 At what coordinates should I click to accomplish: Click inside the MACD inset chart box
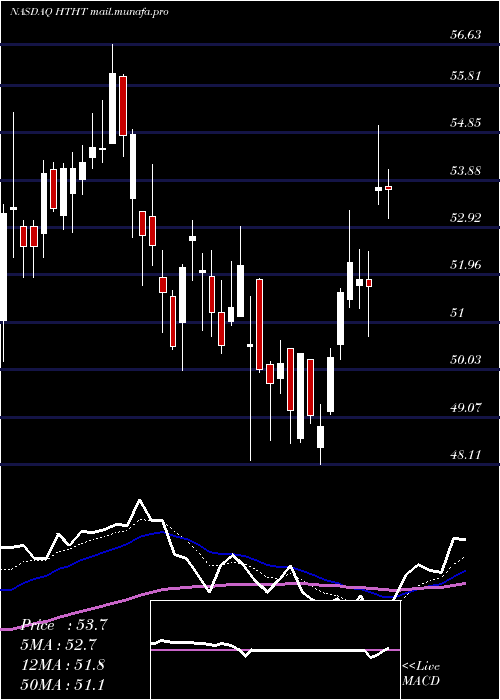pyautogui.click(x=275, y=650)
